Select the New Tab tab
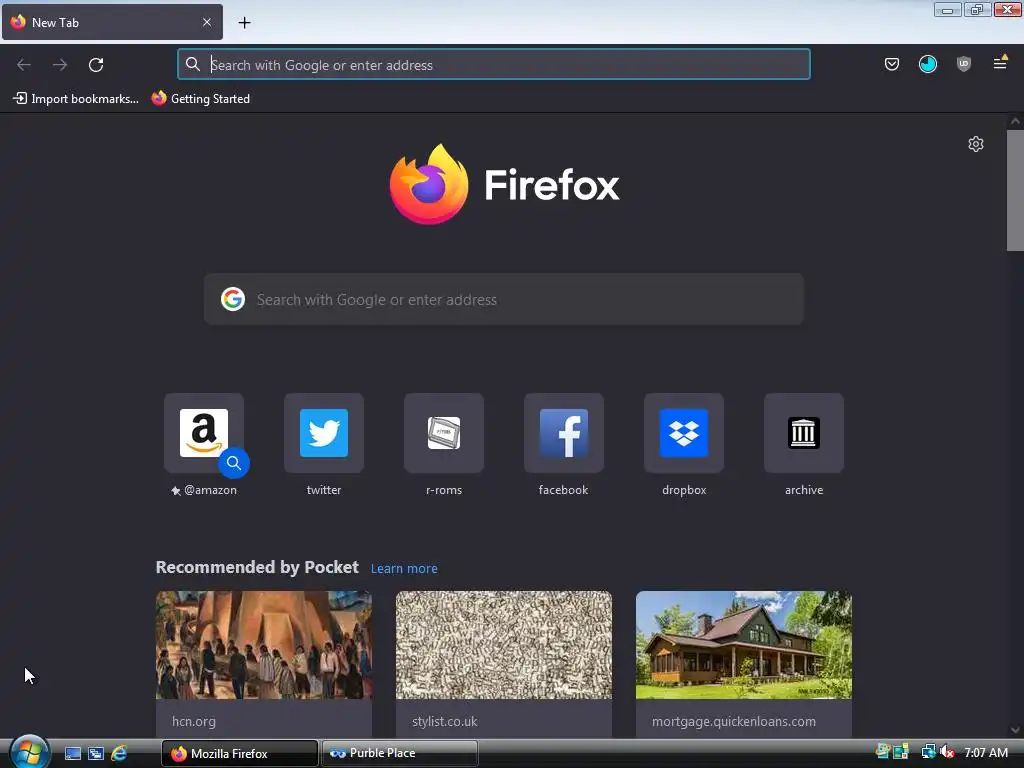This screenshot has height=768, width=1024. click(x=112, y=22)
